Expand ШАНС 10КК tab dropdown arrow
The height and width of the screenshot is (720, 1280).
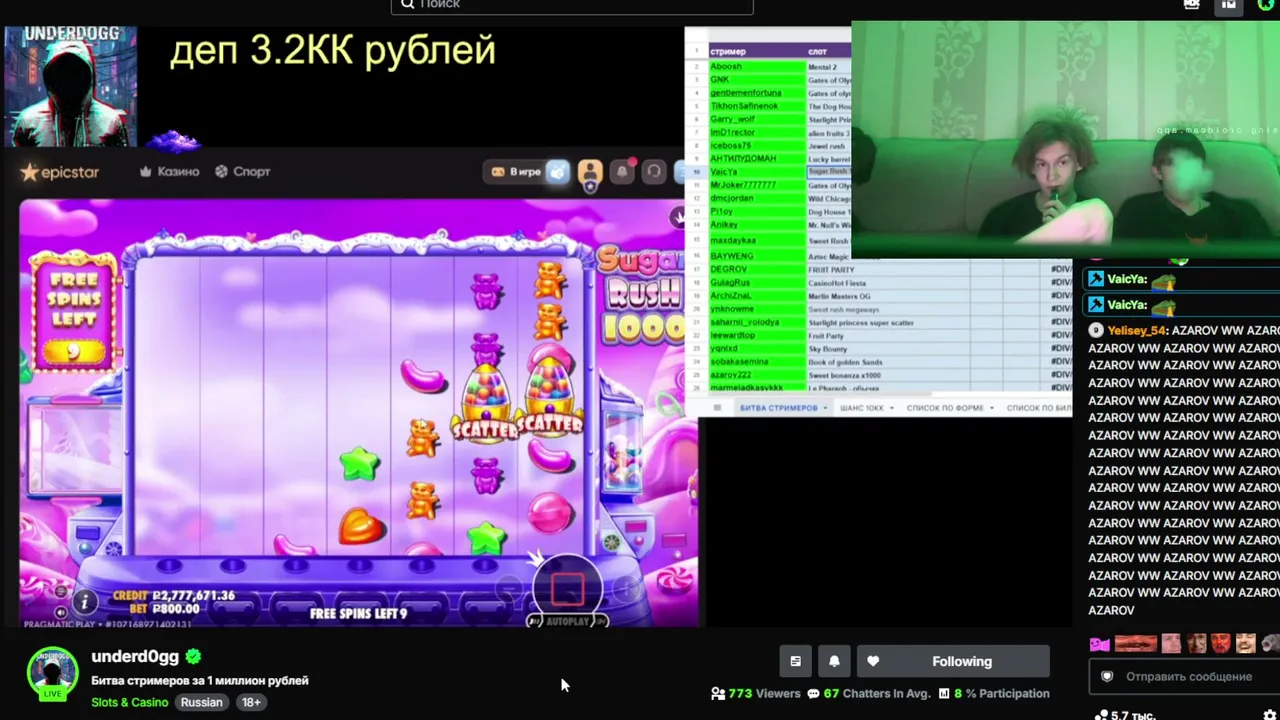[x=891, y=408]
